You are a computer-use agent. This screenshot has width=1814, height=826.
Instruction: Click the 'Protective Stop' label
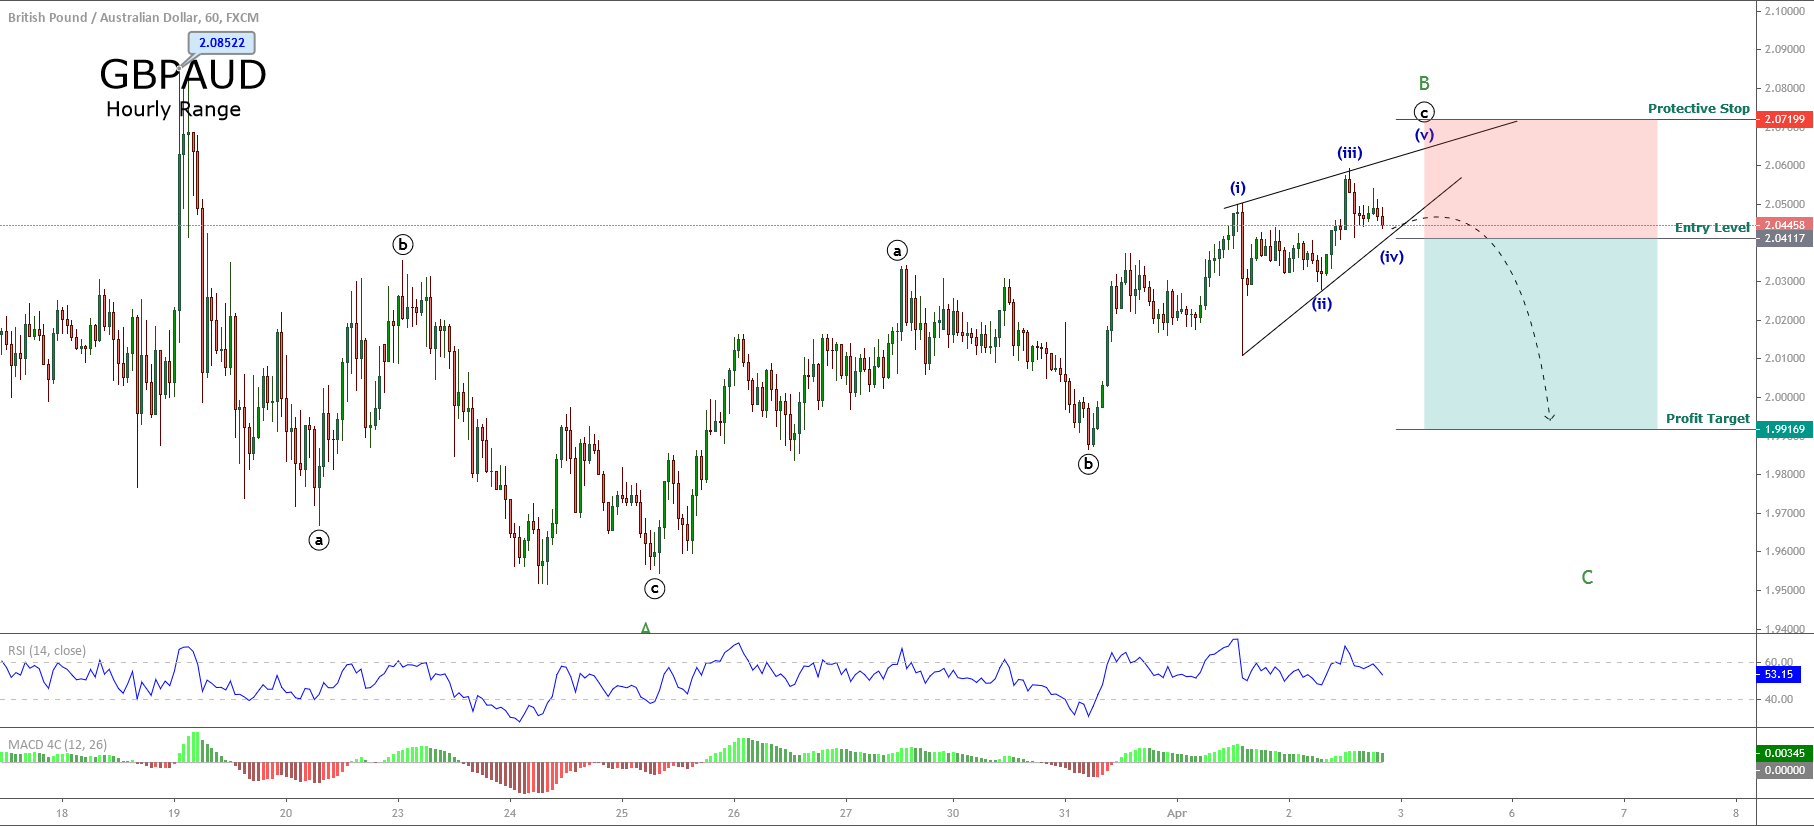[1698, 108]
